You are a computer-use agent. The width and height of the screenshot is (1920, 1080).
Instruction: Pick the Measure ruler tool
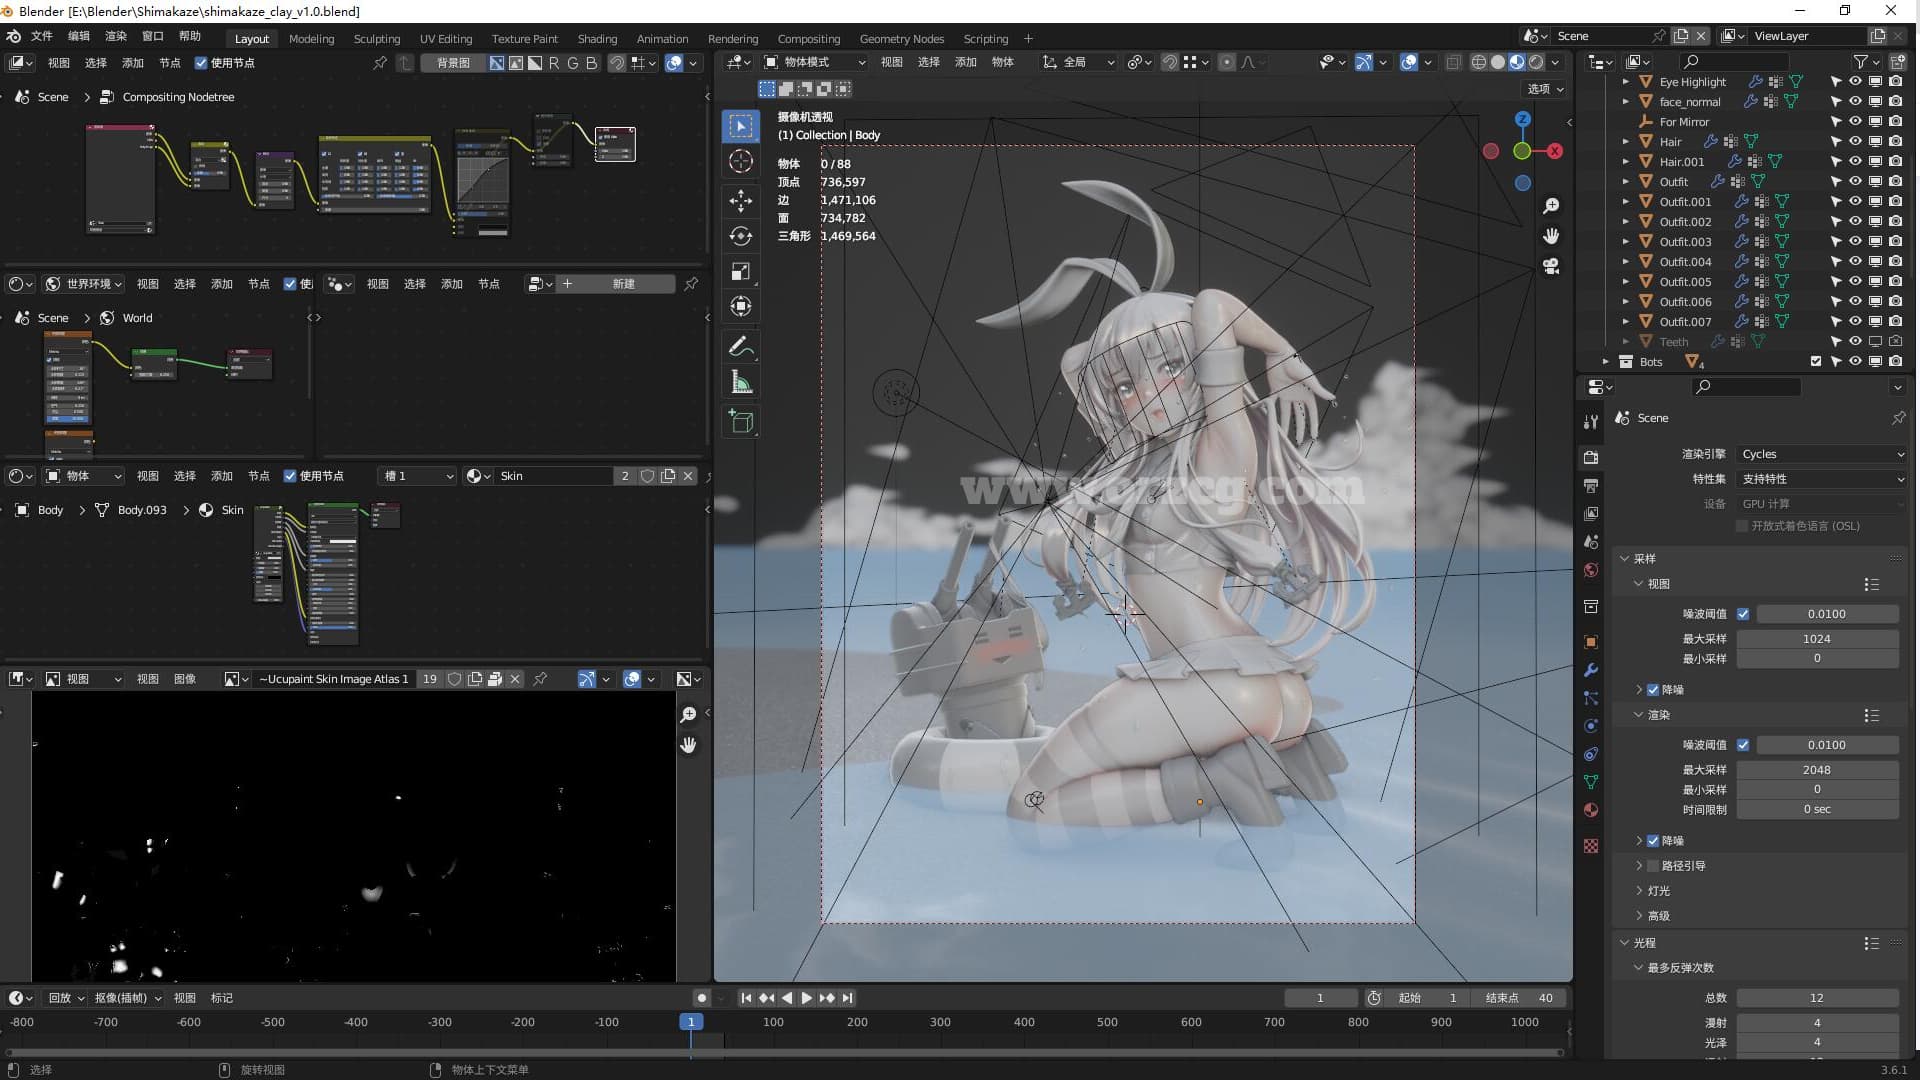[x=741, y=382]
